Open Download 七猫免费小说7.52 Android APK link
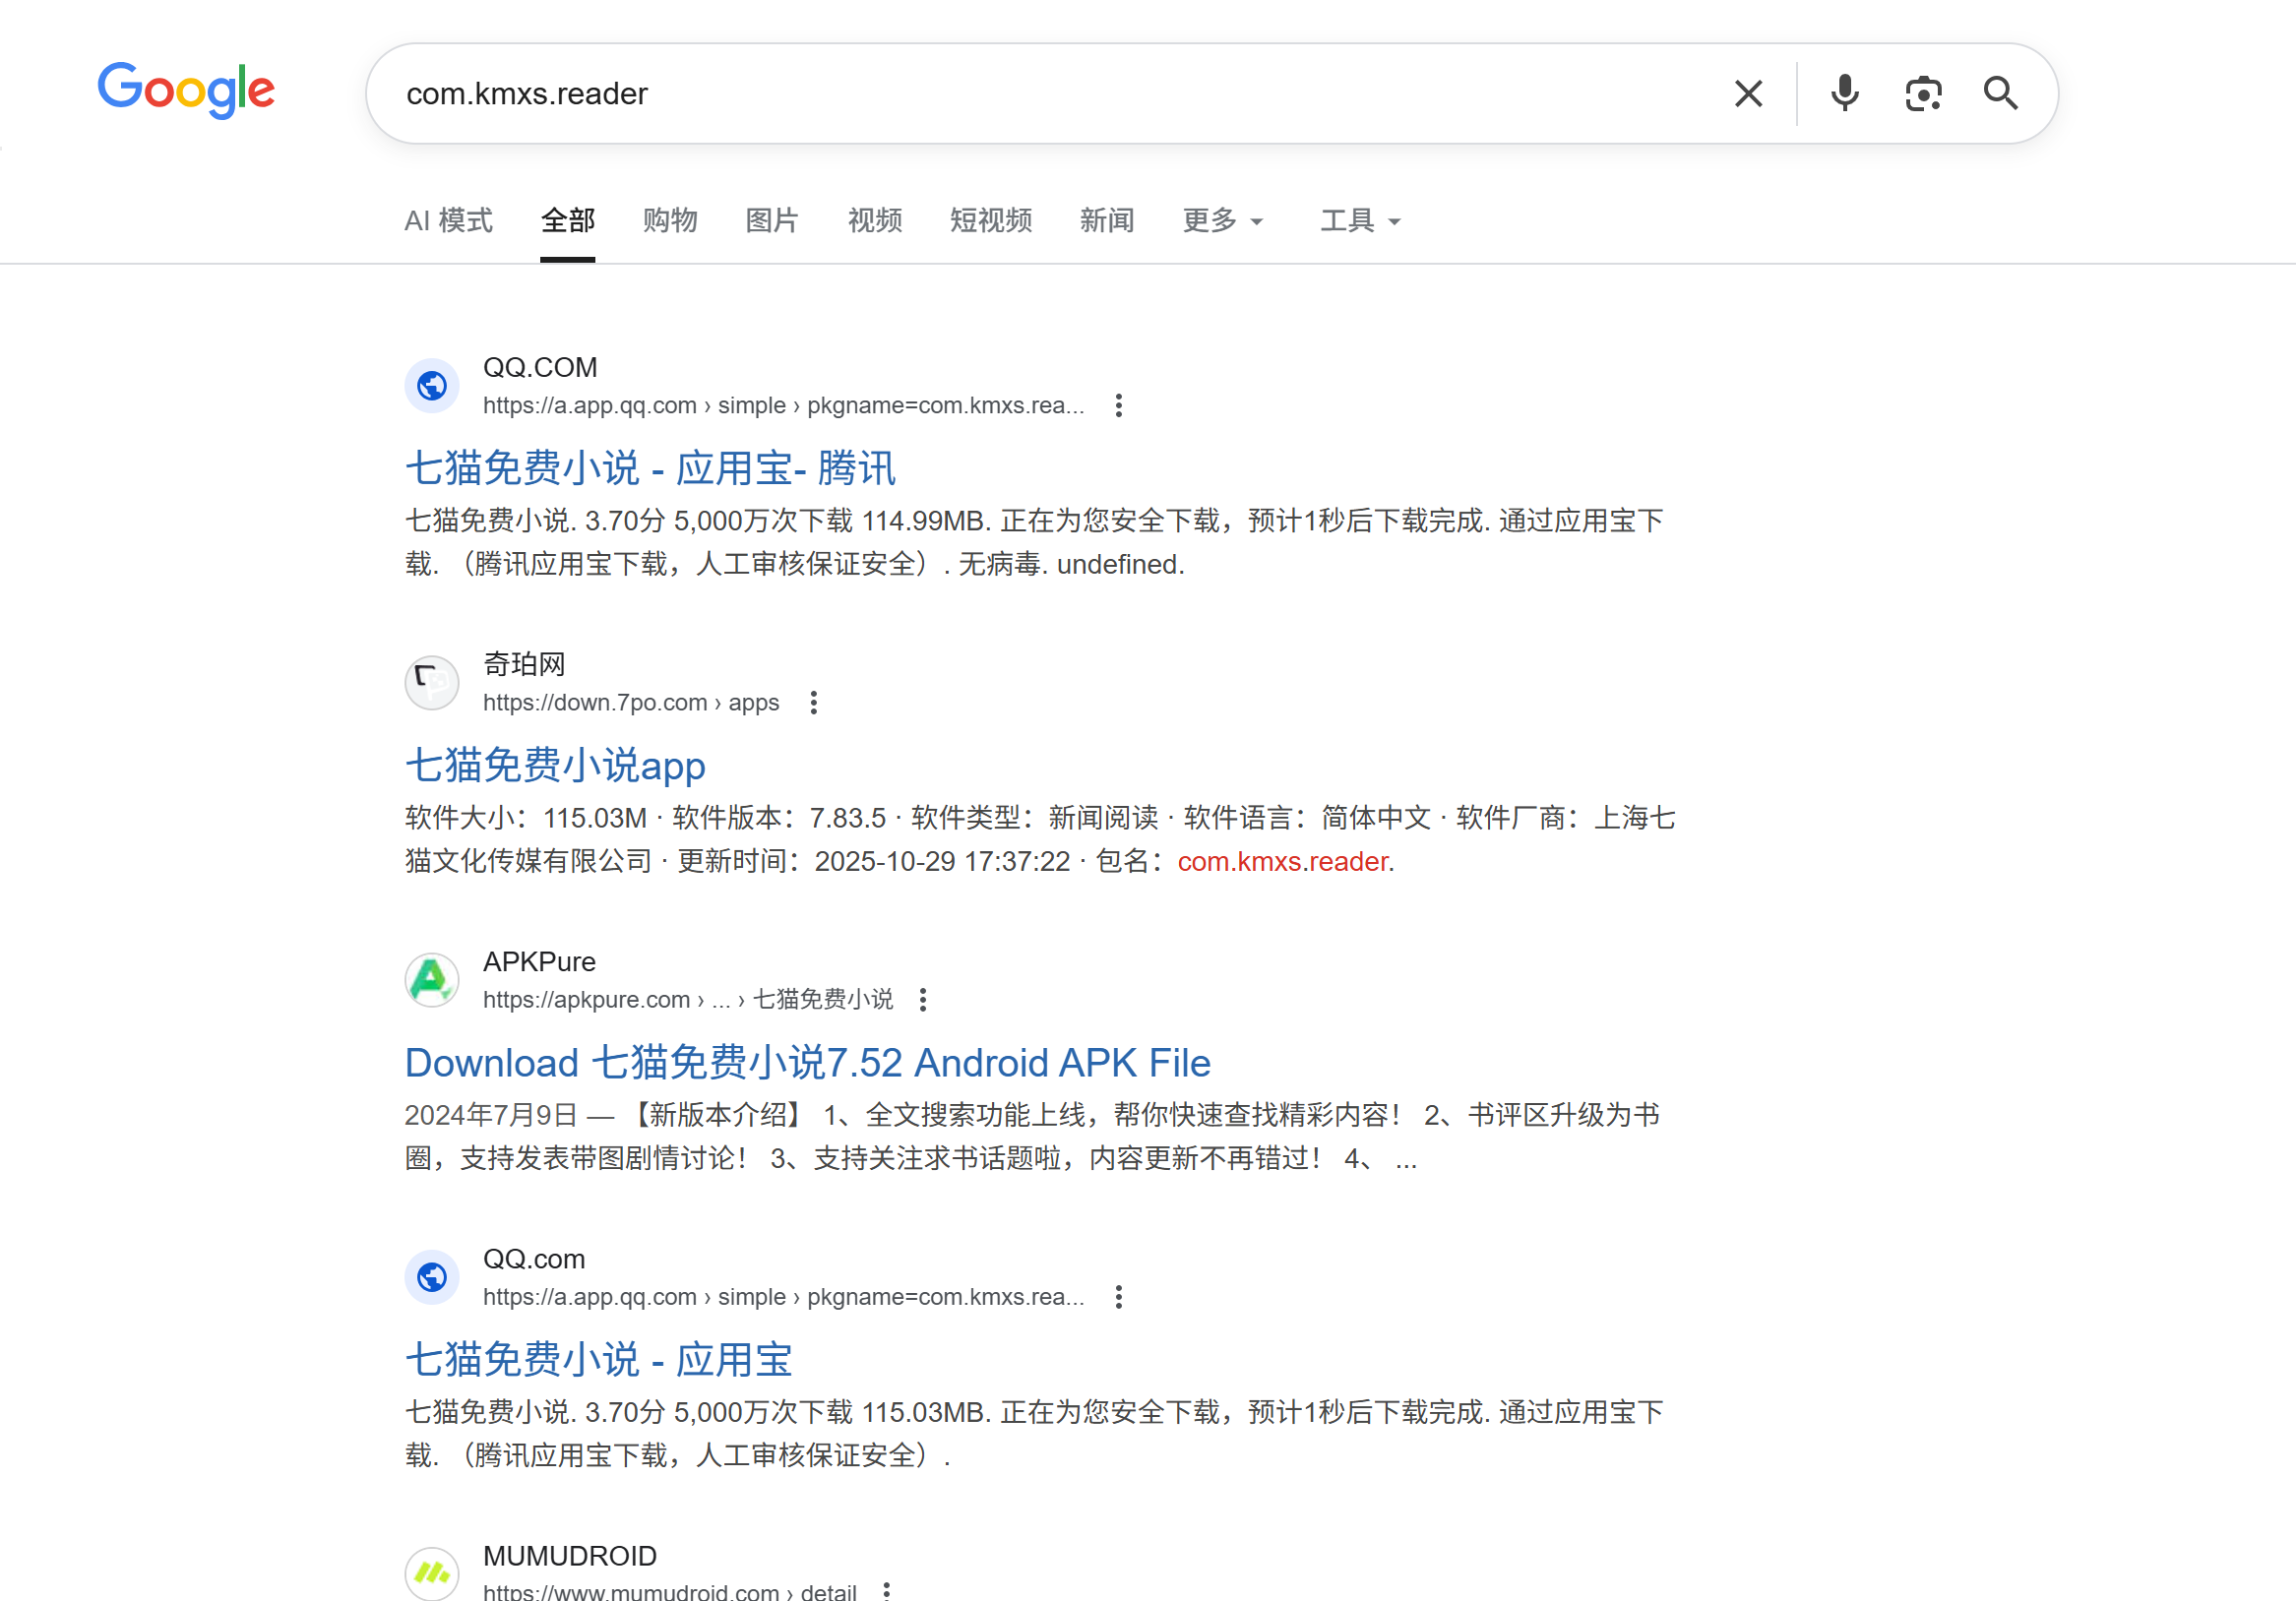The image size is (2296, 1601). [807, 1062]
